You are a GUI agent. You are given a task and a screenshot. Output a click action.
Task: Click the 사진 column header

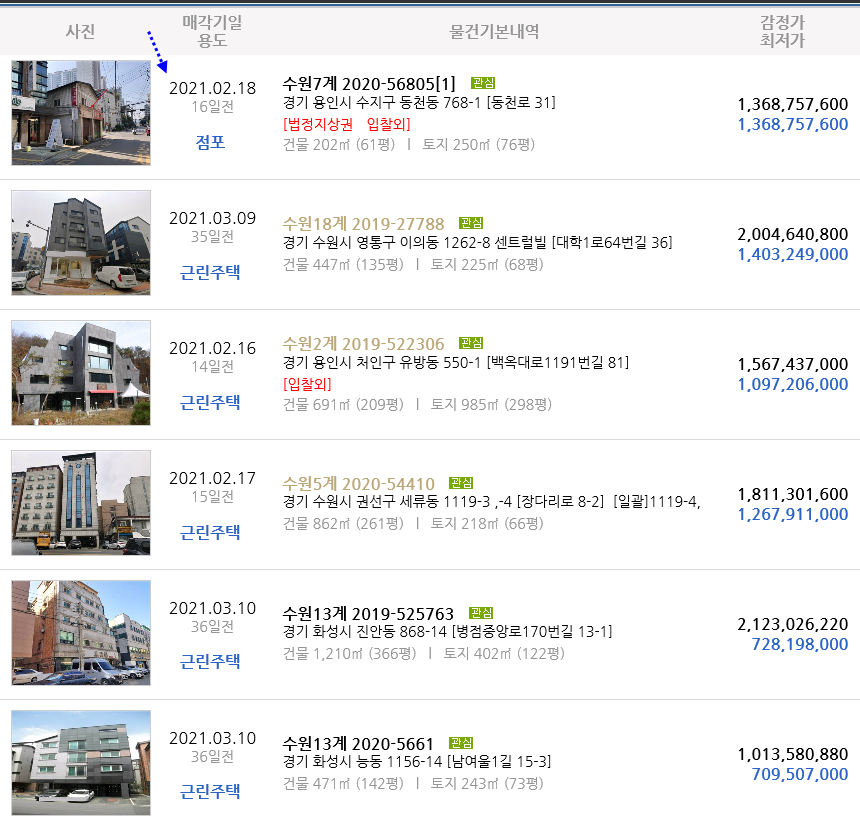81,31
